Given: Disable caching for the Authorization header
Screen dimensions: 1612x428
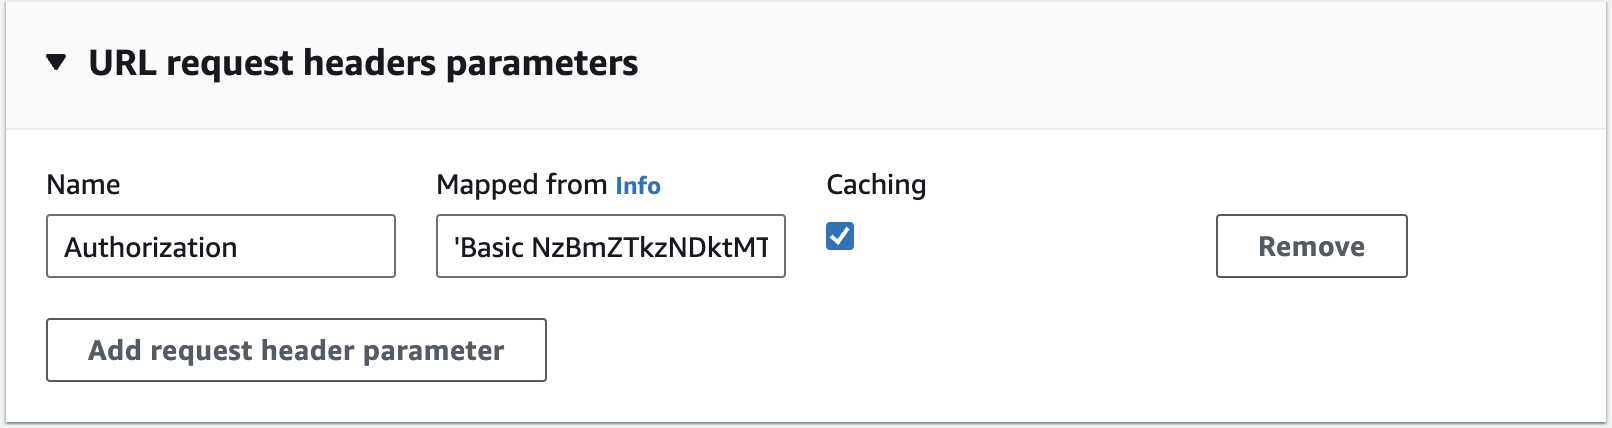Looking at the screenshot, I should tap(840, 237).
